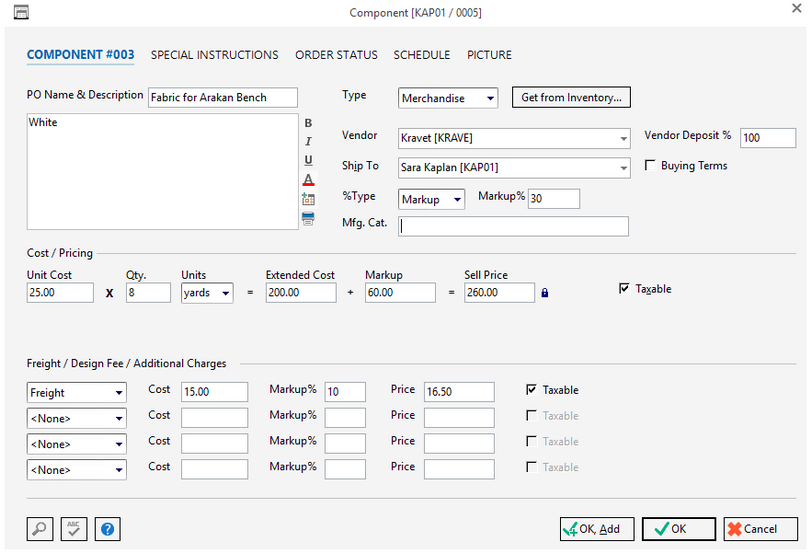This screenshot has width=812, height=554.
Task: Run the ABC spell check button
Action: (x=74, y=529)
